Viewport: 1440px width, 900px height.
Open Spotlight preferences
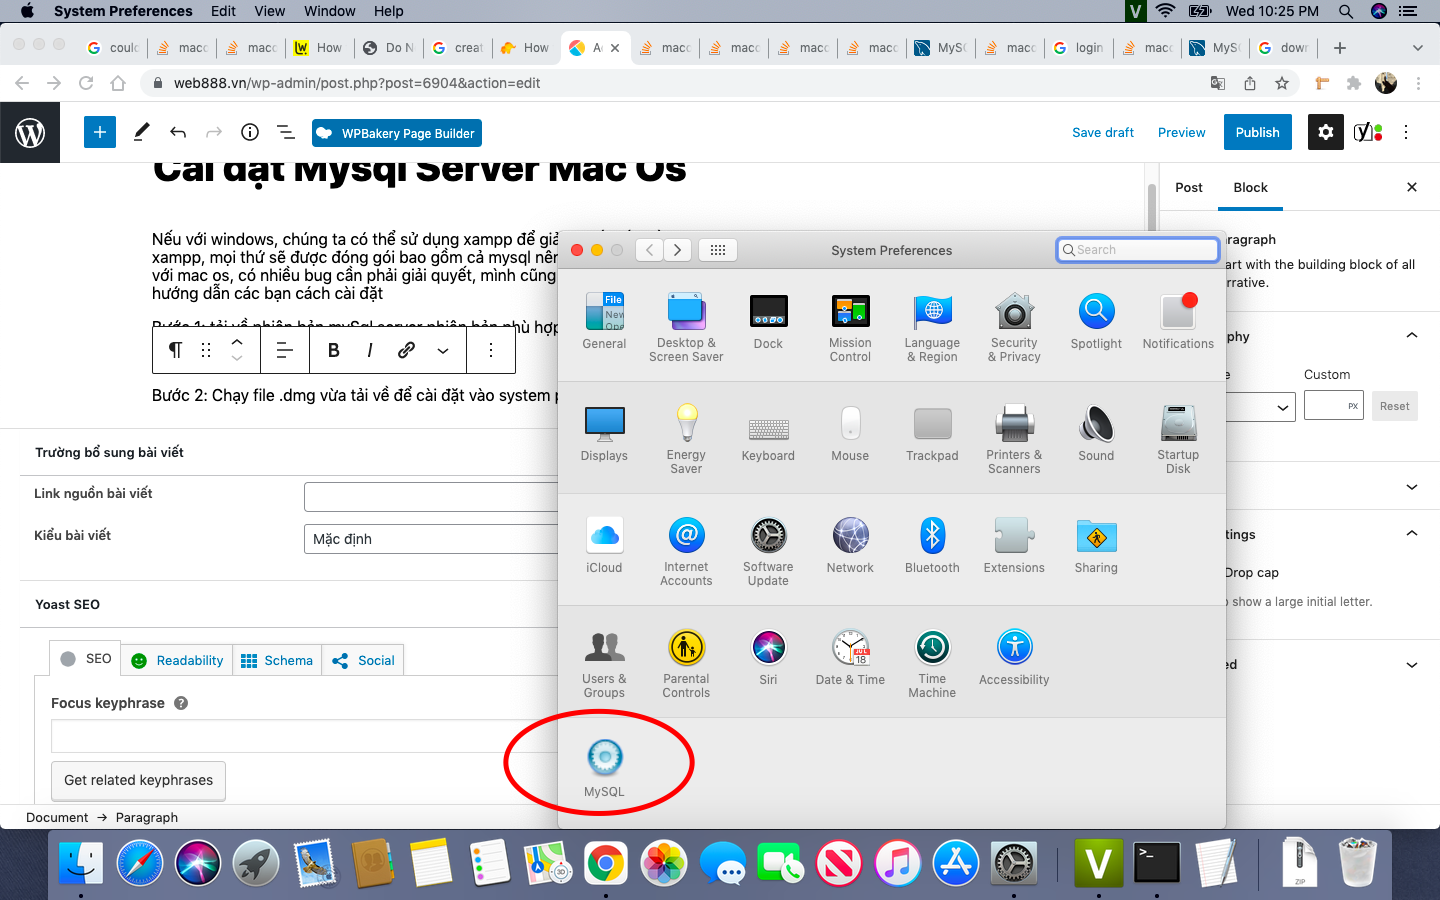tap(1096, 322)
